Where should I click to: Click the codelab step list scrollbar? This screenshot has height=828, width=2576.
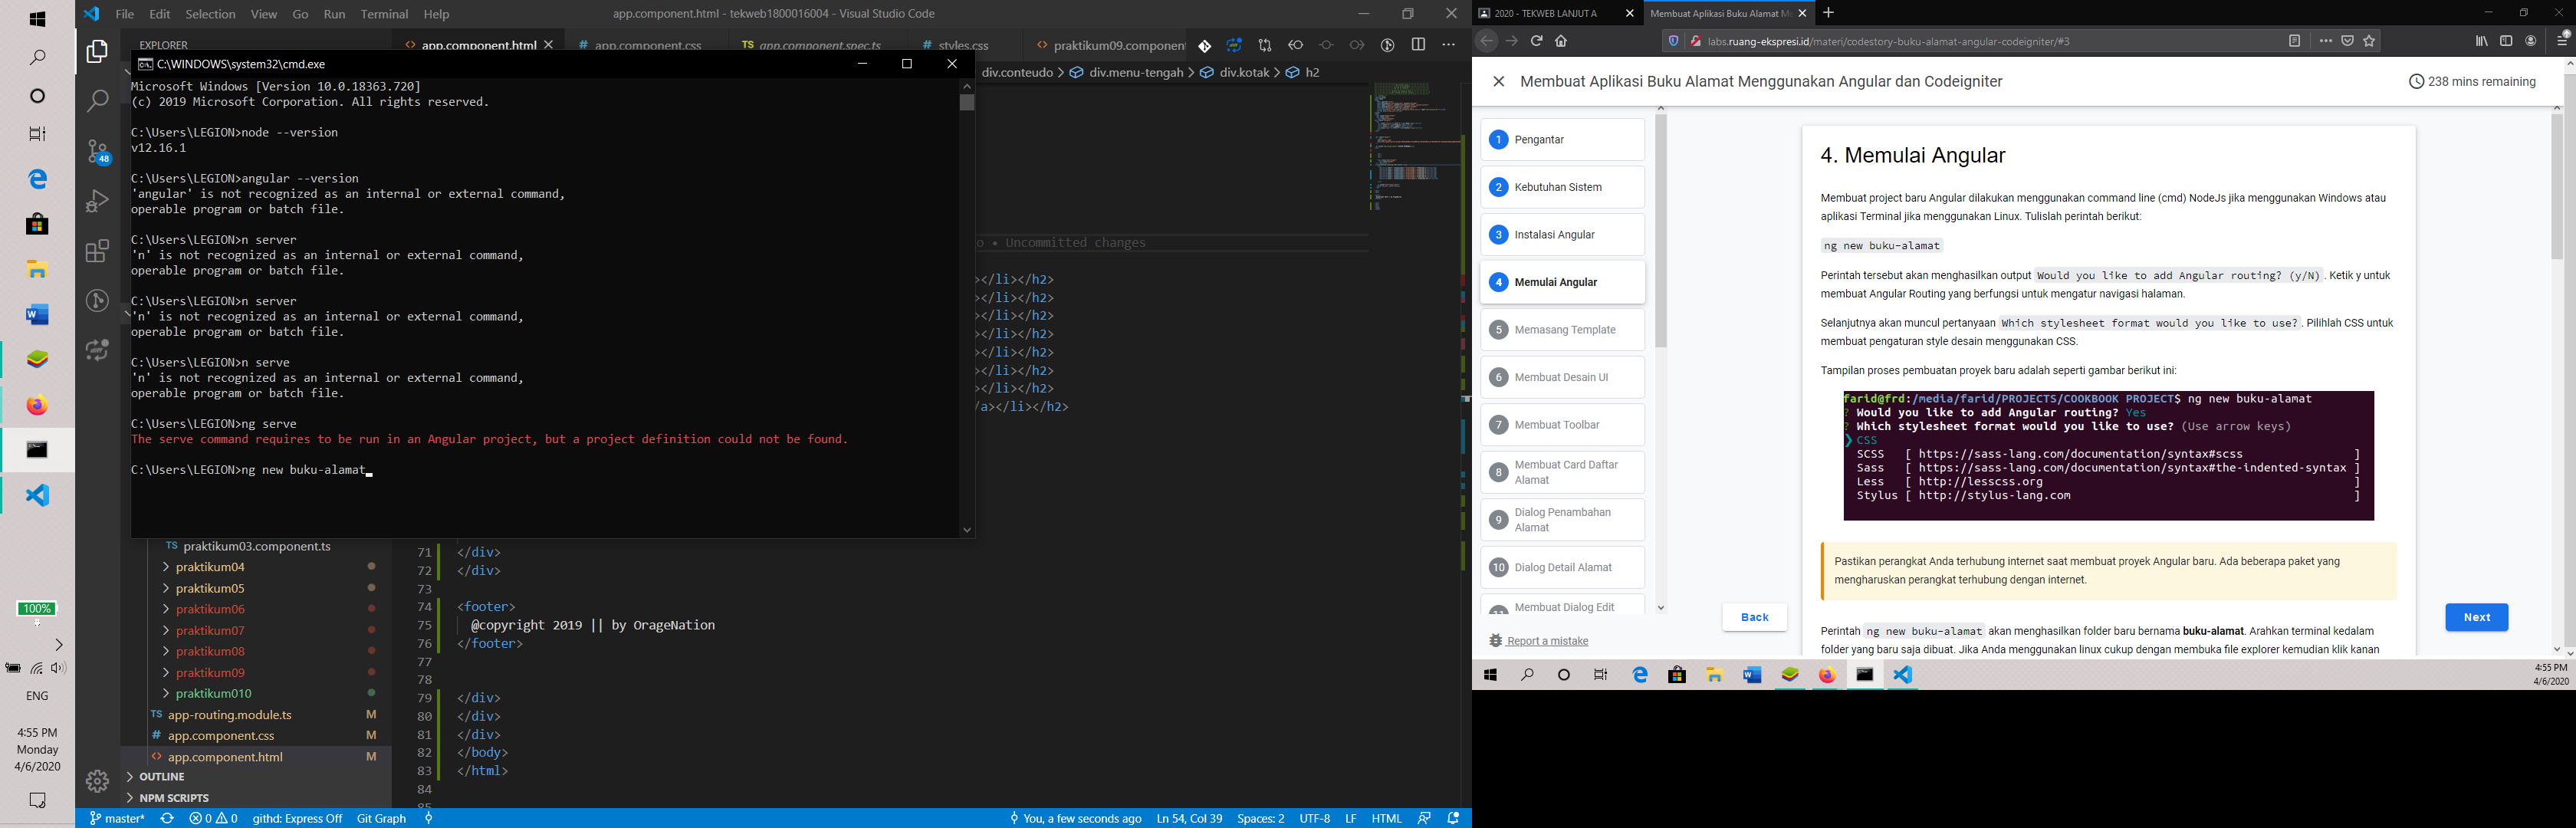coord(1661,231)
